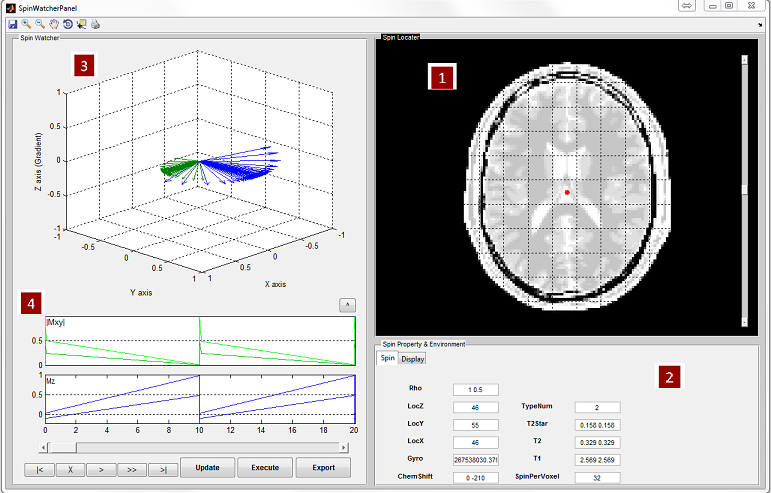The image size is (771, 493).
Task: Click the Print figure icon
Action: pyautogui.click(x=95, y=24)
